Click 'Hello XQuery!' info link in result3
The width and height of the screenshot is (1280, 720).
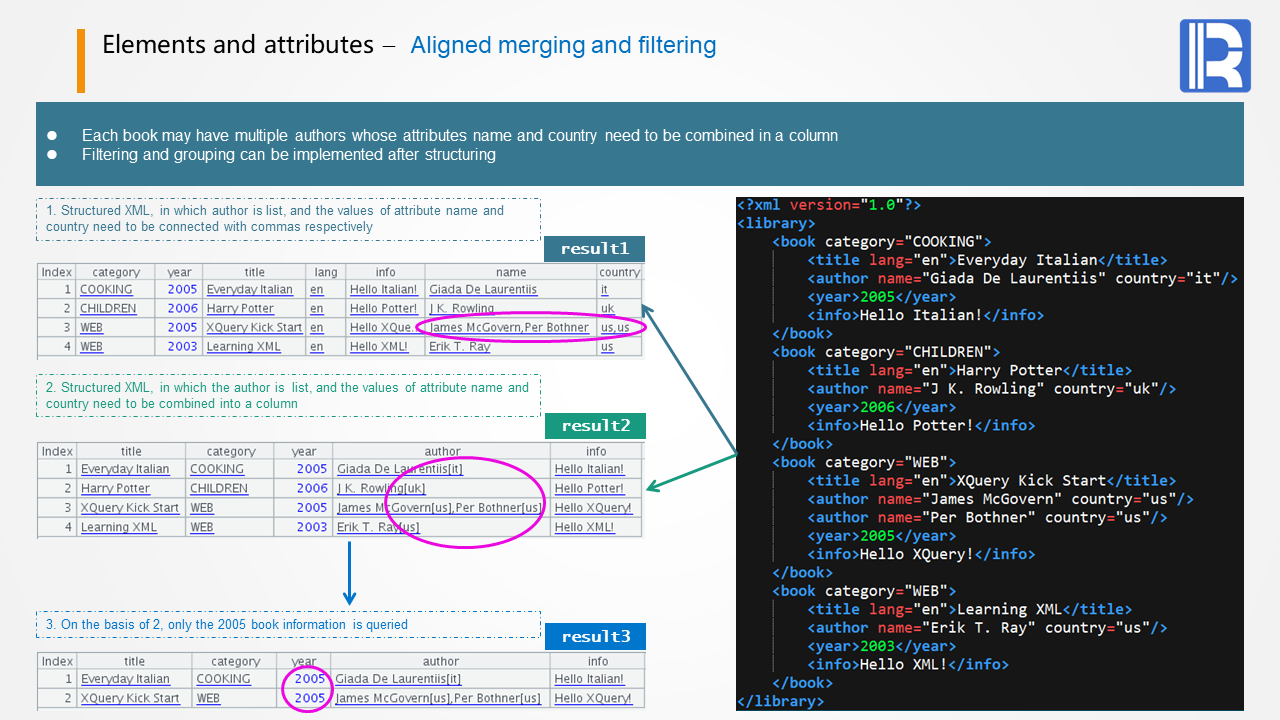point(593,698)
